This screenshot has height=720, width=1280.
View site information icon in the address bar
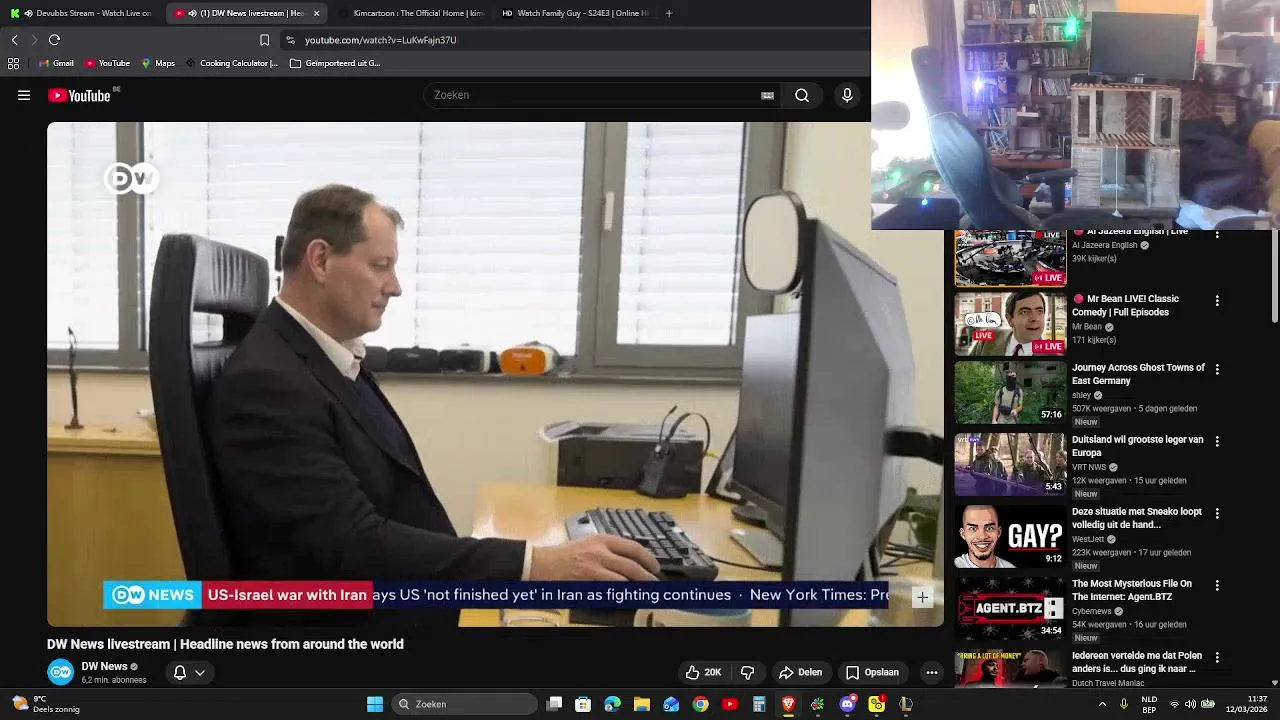[290, 40]
